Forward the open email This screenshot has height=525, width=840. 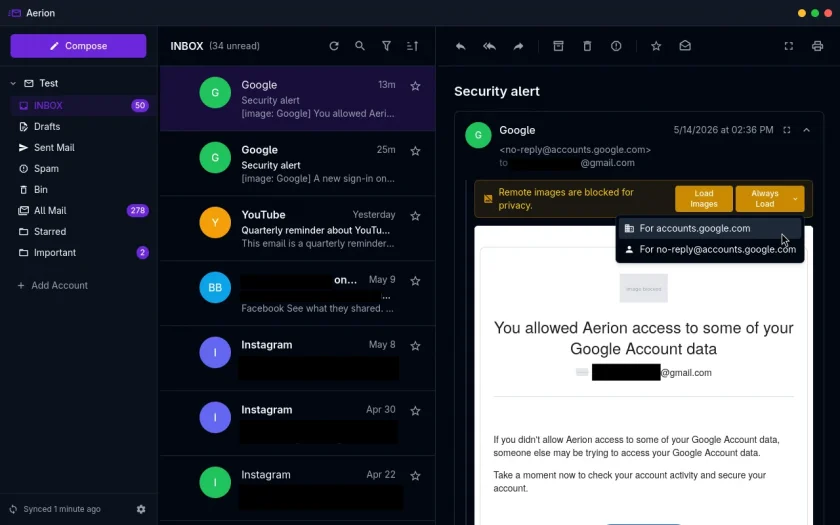click(518, 46)
